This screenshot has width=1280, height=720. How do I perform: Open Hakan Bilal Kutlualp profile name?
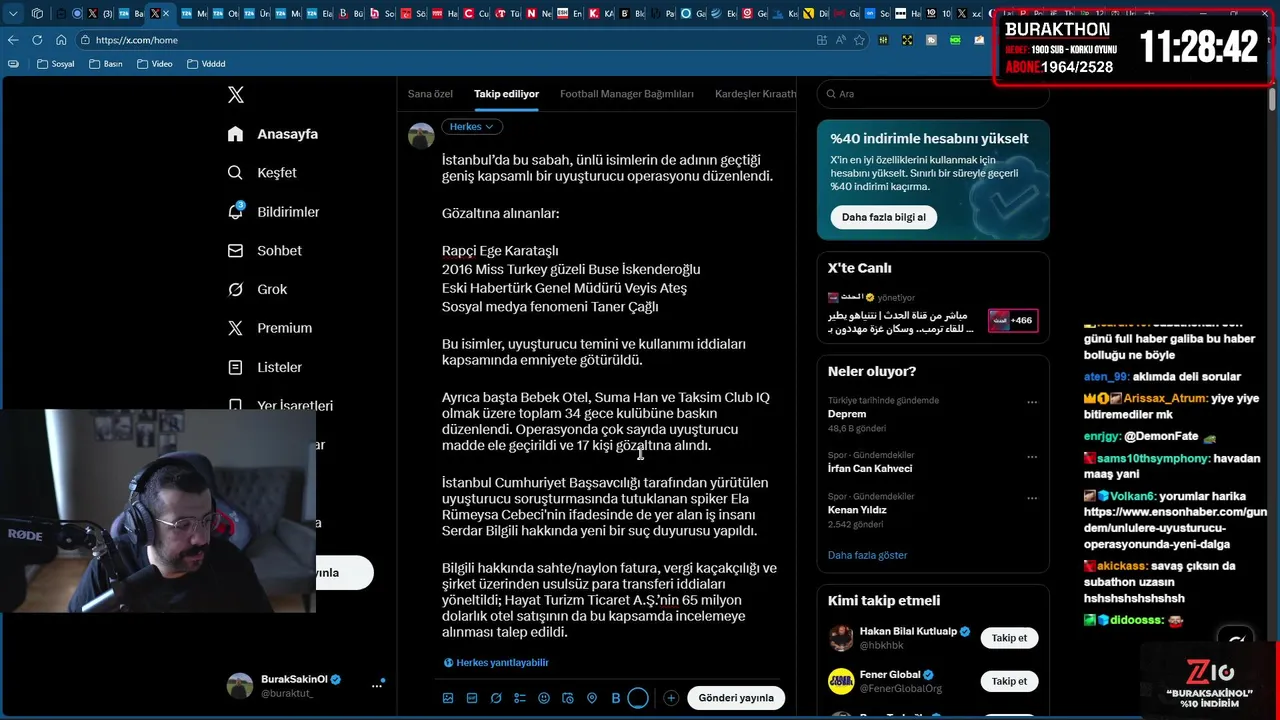click(x=908, y=632)
